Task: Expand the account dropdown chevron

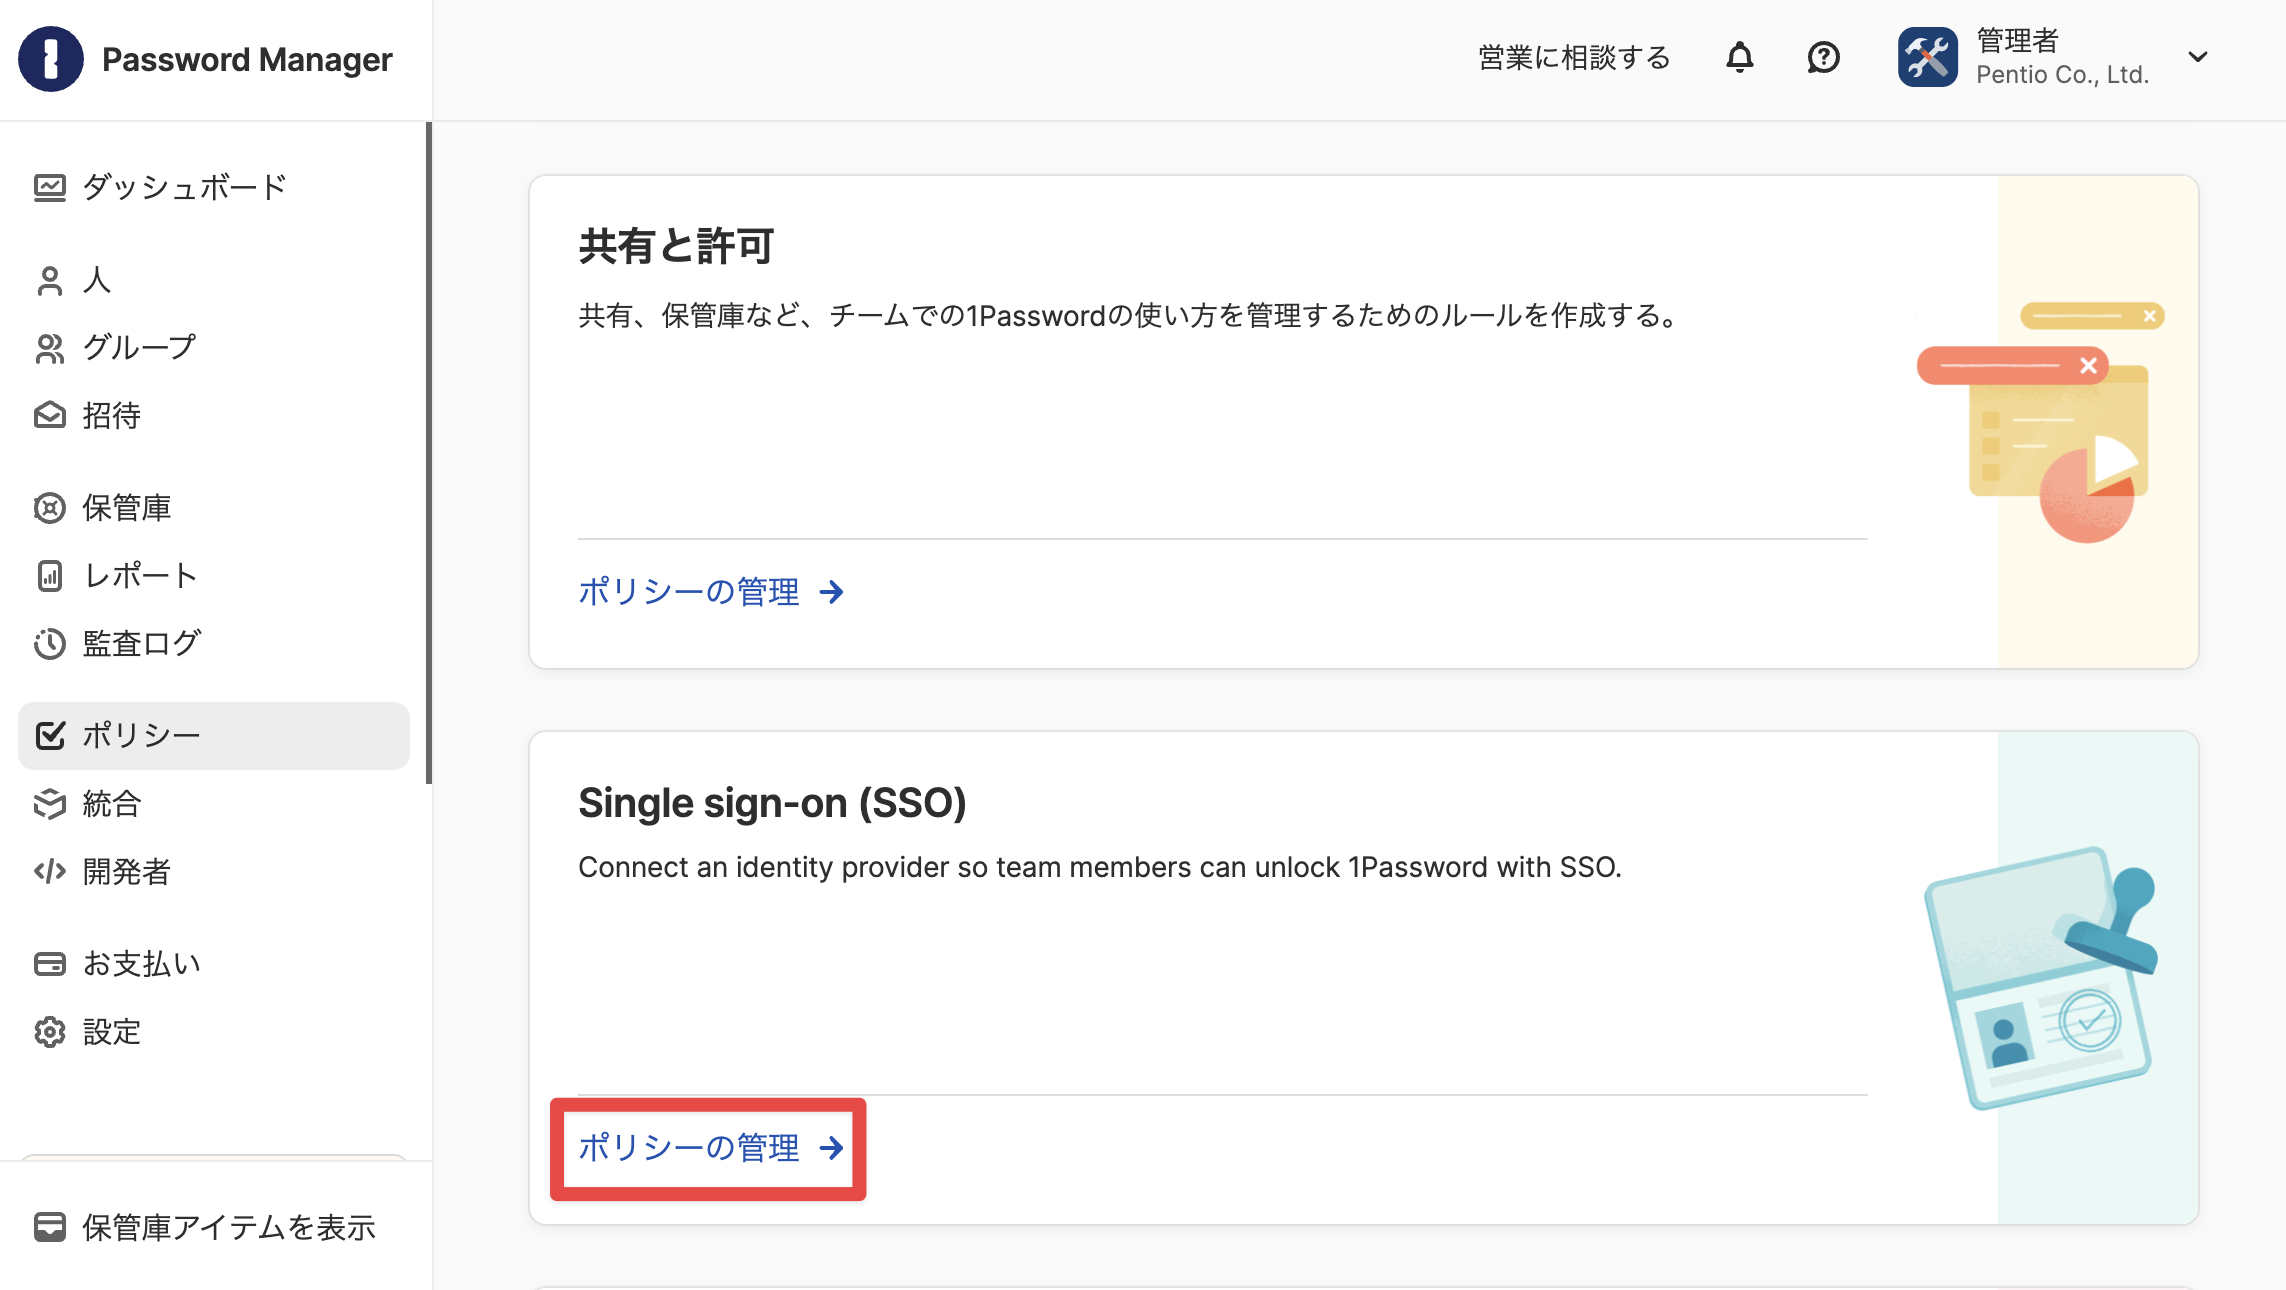Action: pos(2198,57)
